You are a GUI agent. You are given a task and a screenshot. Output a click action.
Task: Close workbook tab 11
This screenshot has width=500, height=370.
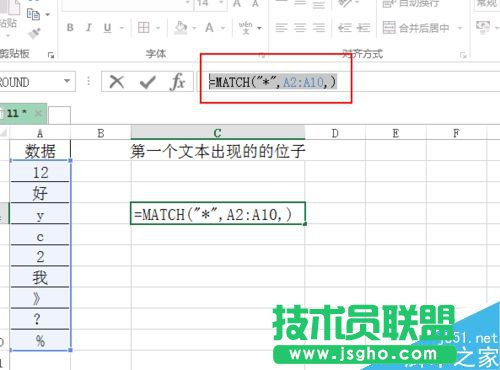point(38,113)
